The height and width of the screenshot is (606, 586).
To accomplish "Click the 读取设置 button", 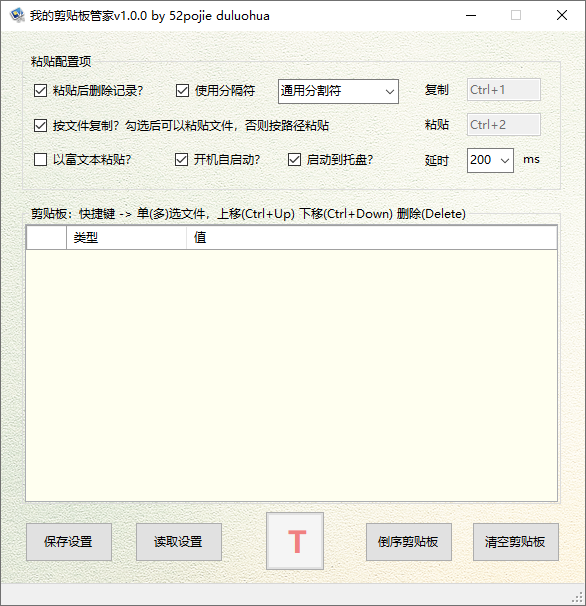I will [179, 542].
